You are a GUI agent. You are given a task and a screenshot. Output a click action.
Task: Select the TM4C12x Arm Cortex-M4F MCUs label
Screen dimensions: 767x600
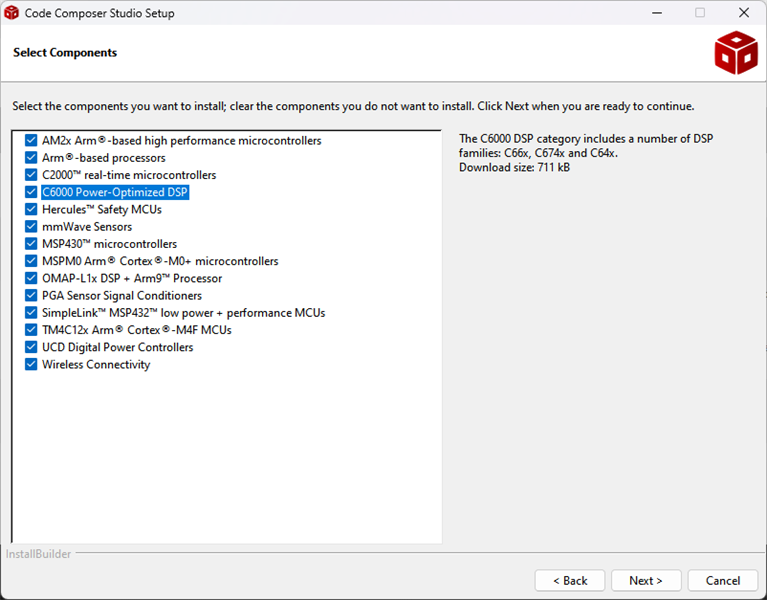[x=136, y=330]
